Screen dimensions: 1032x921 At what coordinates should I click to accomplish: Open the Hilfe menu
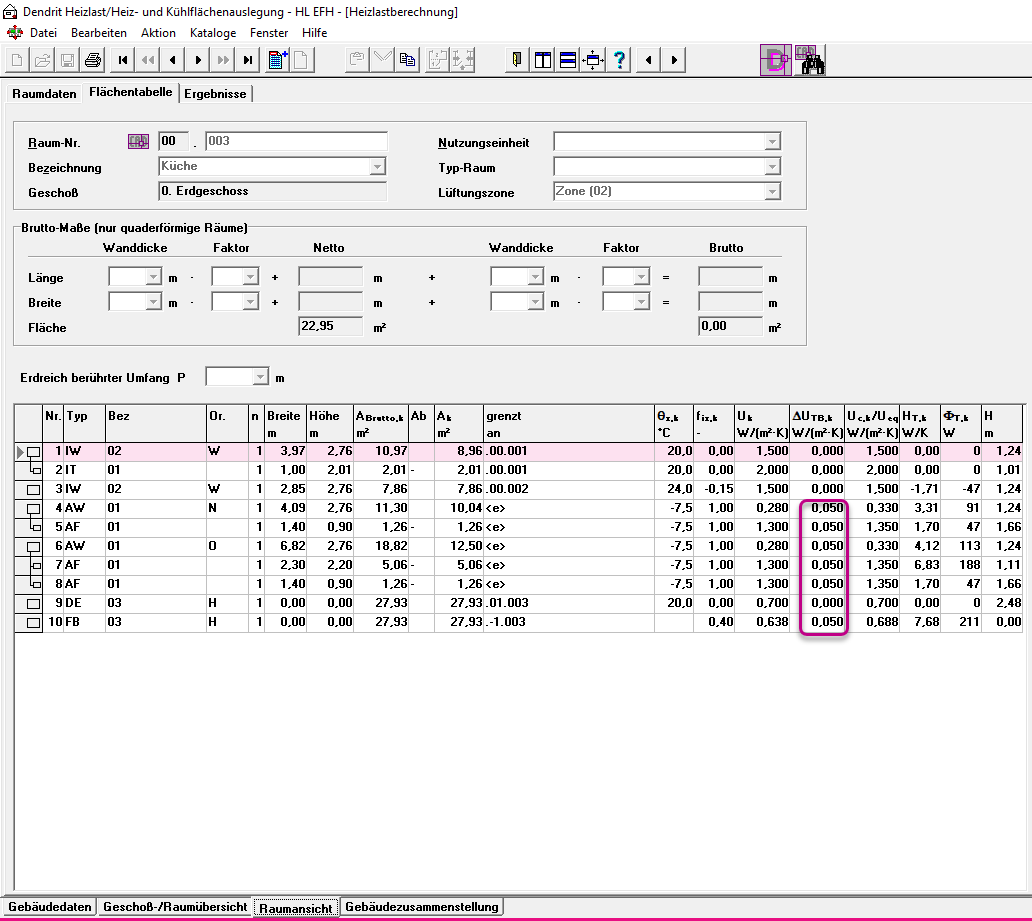click(x=315, y=33)
